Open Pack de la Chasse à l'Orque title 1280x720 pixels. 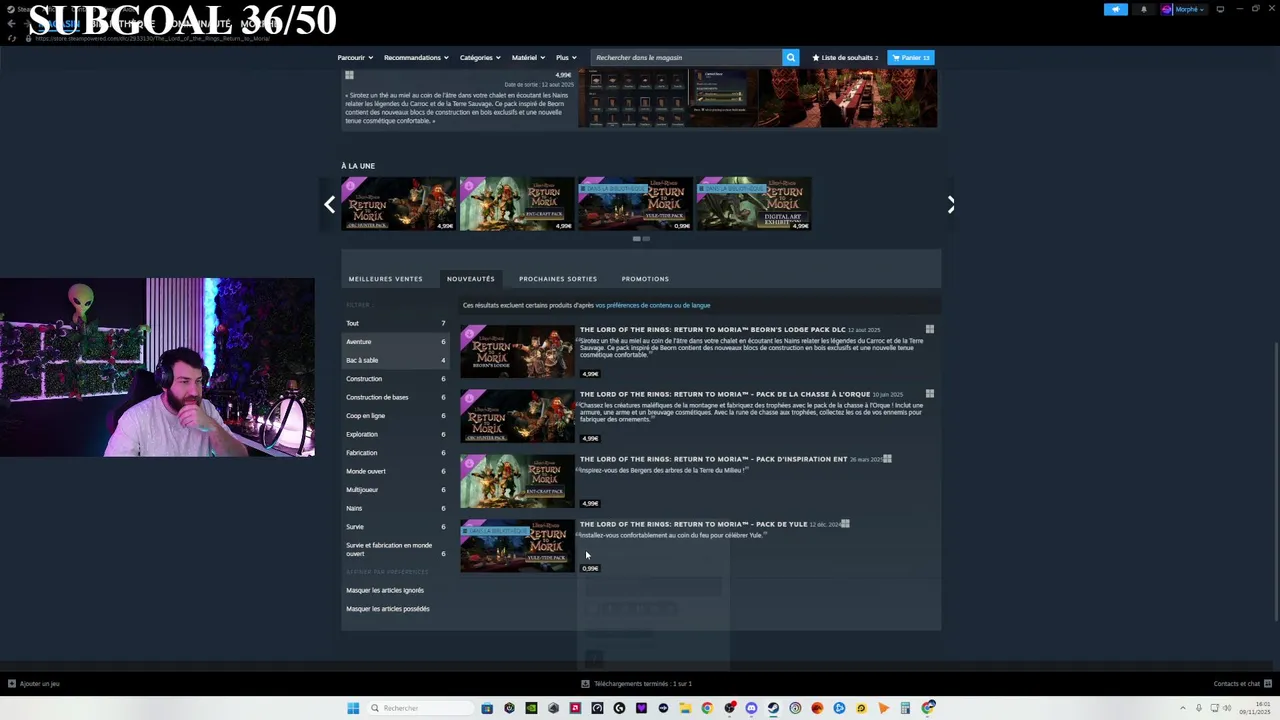coord(725,394)
